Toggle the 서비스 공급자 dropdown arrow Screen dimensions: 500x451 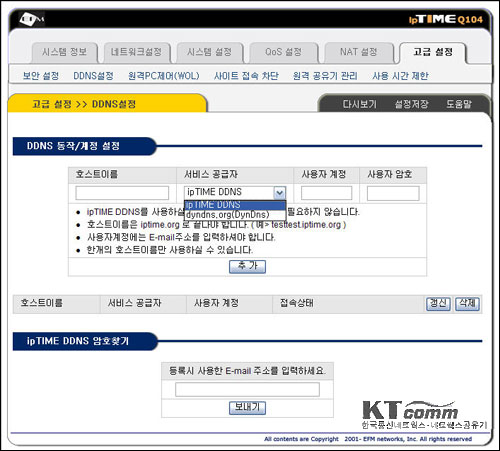[x=279, y=192]
